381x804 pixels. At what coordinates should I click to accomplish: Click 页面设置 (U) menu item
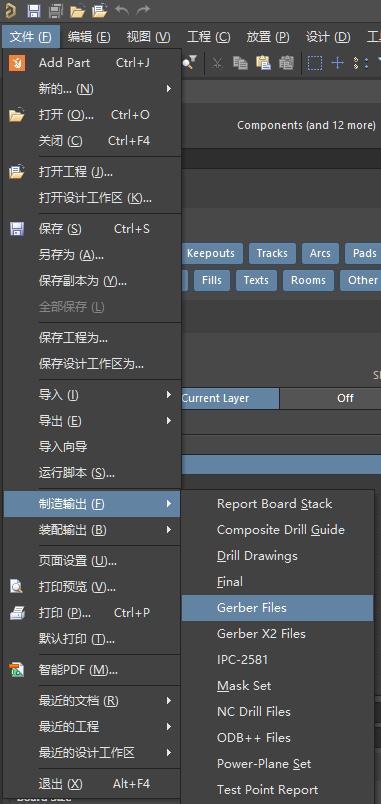[92, 560]
